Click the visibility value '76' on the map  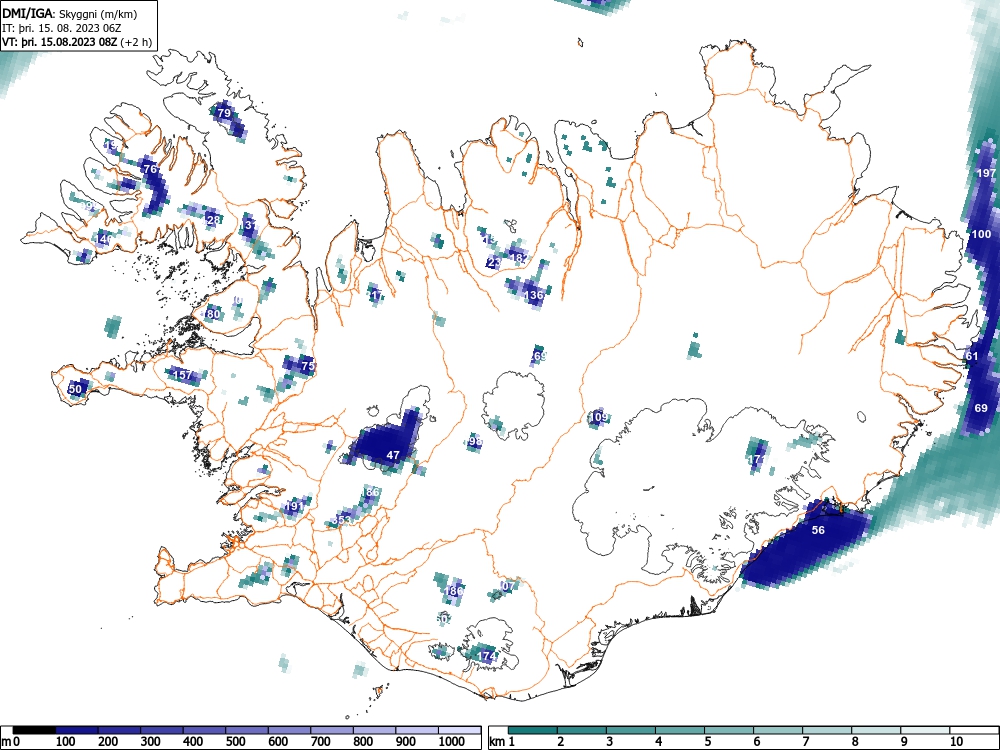pyautogui.click(x=151, y=170)
